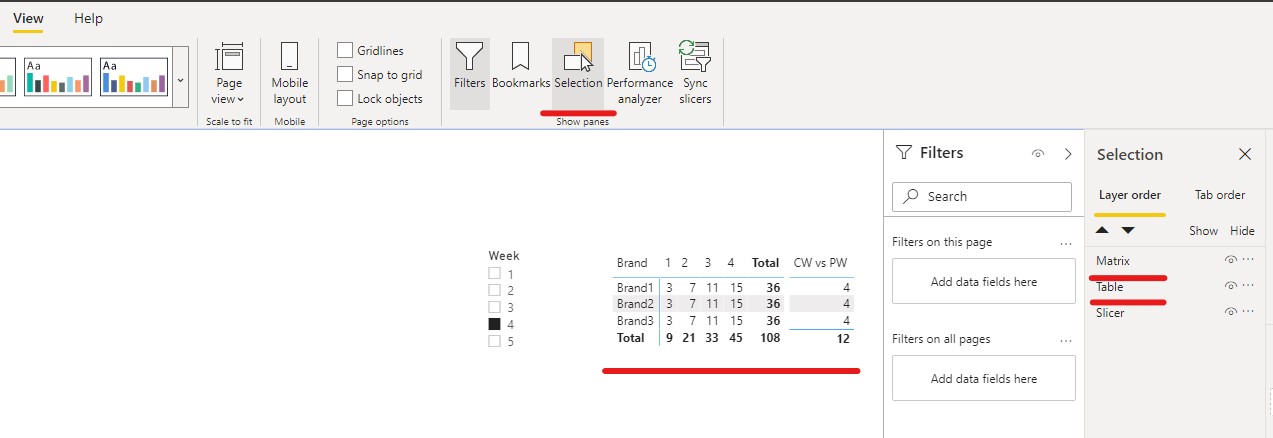This screenshot has height=438, width=1273.
Task: Expand the themes gallery dropdown
Action: tap(180, 78)
